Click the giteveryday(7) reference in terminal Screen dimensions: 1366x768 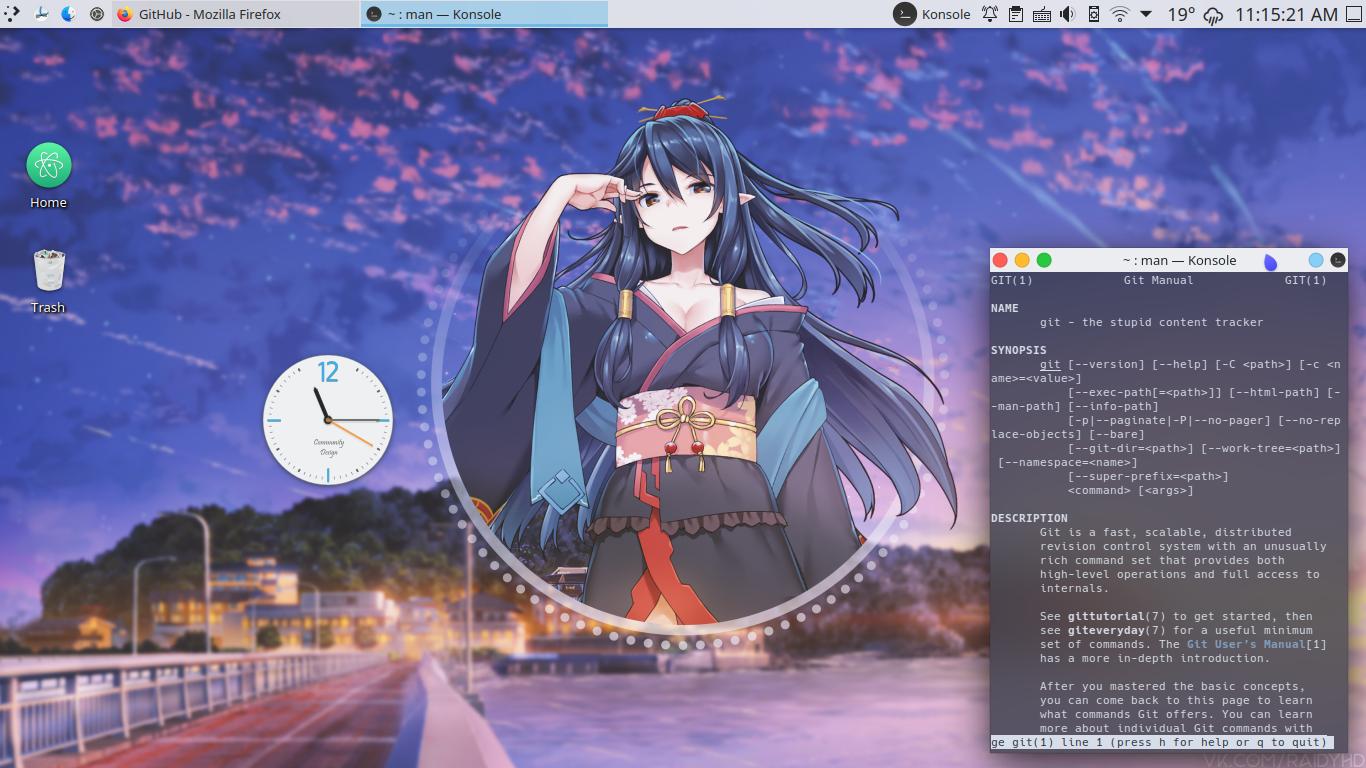(x=1116, y=630)
